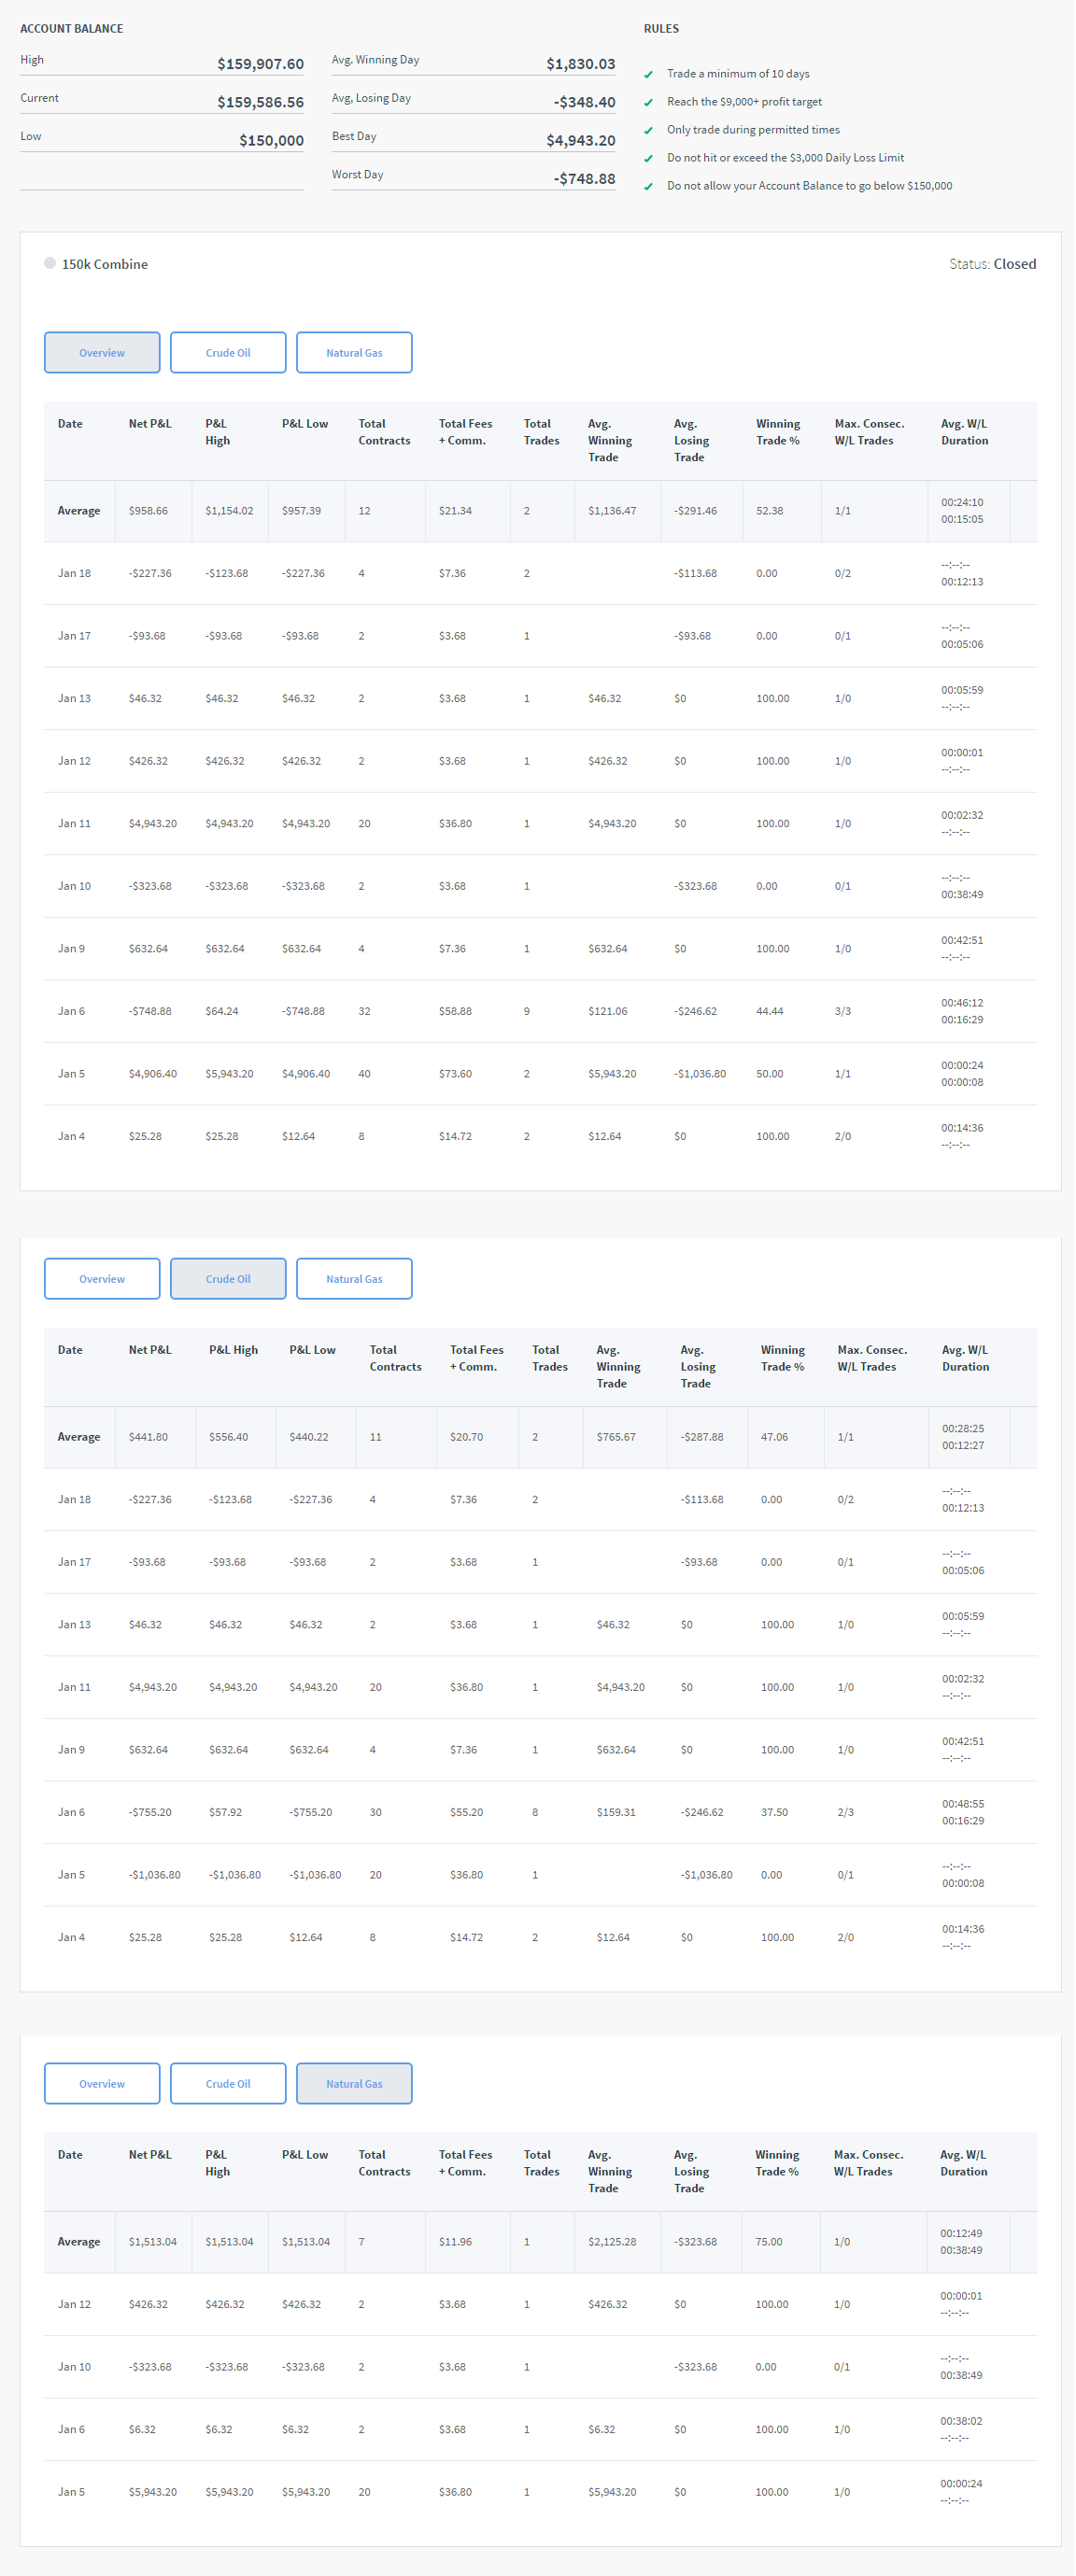This screenshot has width=1076, height=2576.
Task: Open the Crude Oil tab next to the highlighted Overview tab
Action: click(228, 353)
